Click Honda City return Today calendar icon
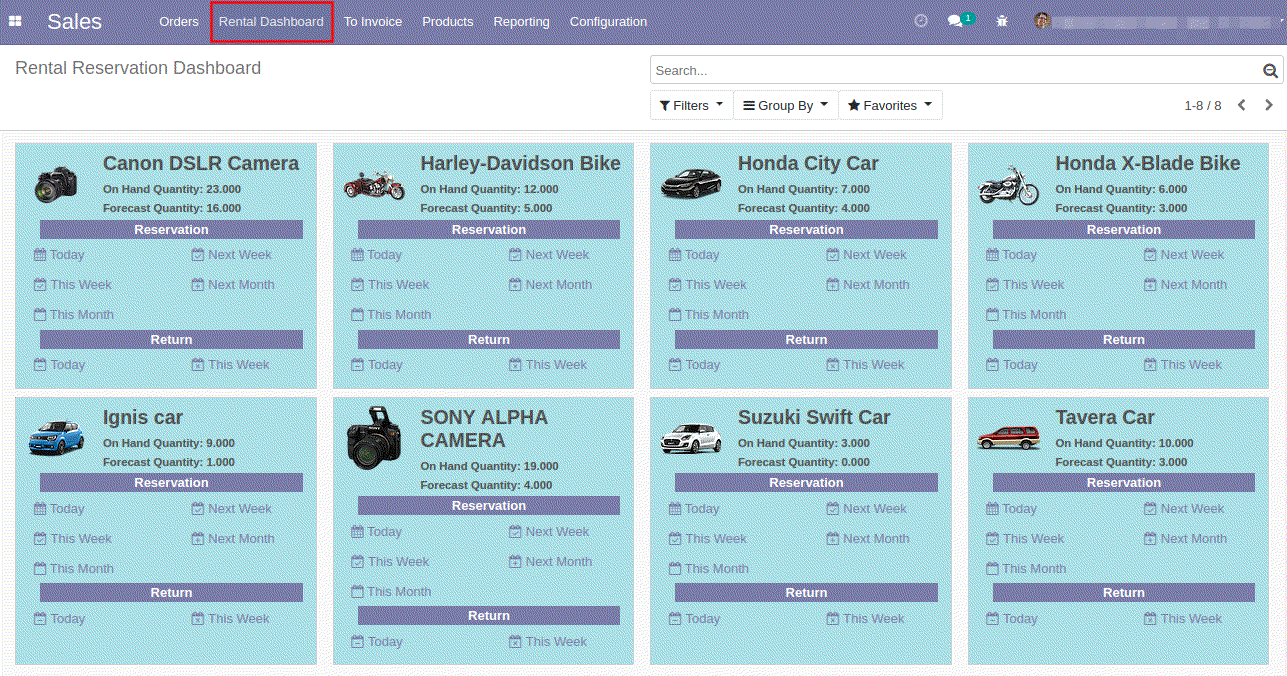This screenshot has width=1287, height=676. 675,365
